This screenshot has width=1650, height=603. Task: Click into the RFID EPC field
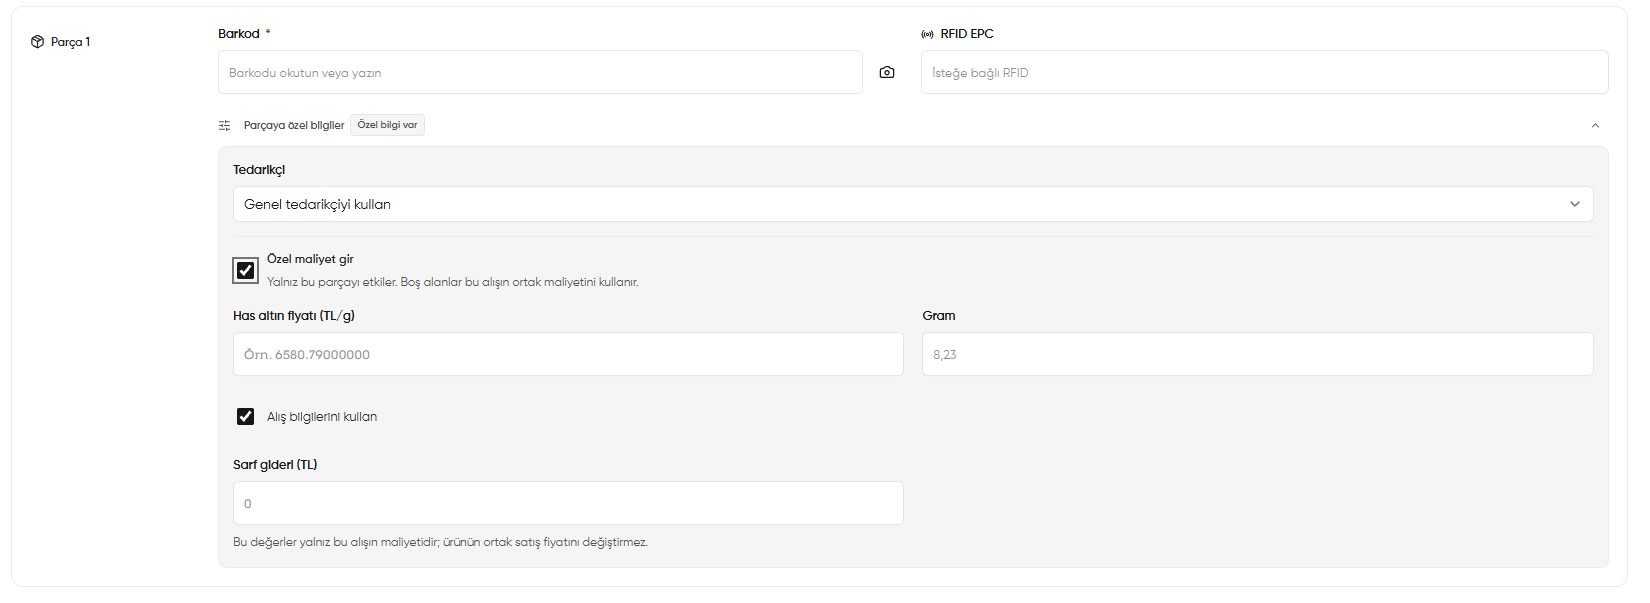pos(1264,72)
